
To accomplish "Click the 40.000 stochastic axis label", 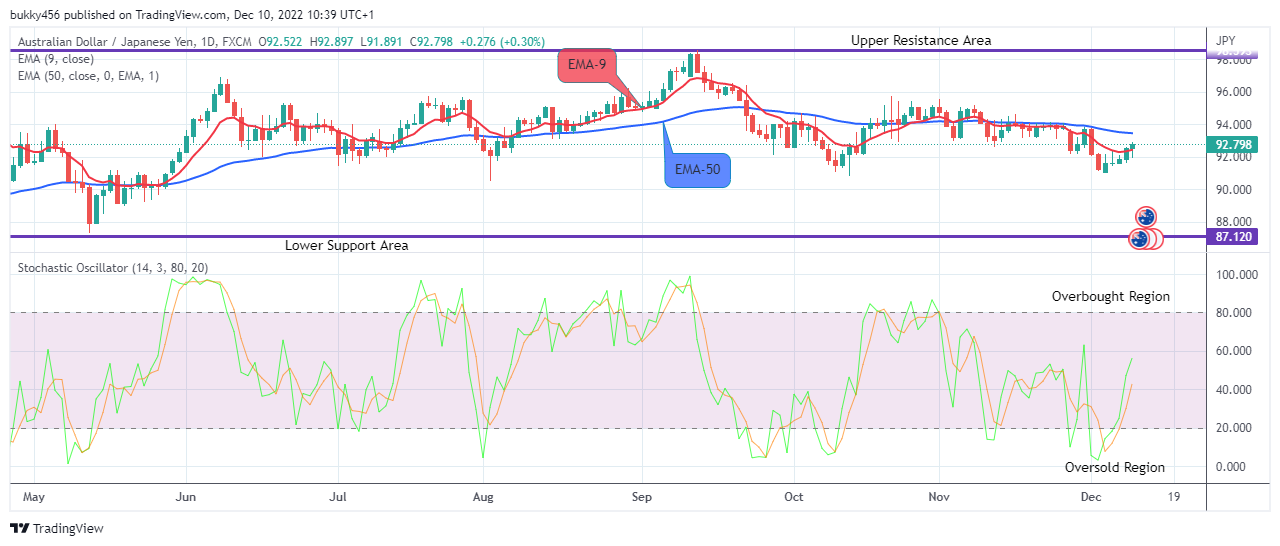I will 1232,390.
